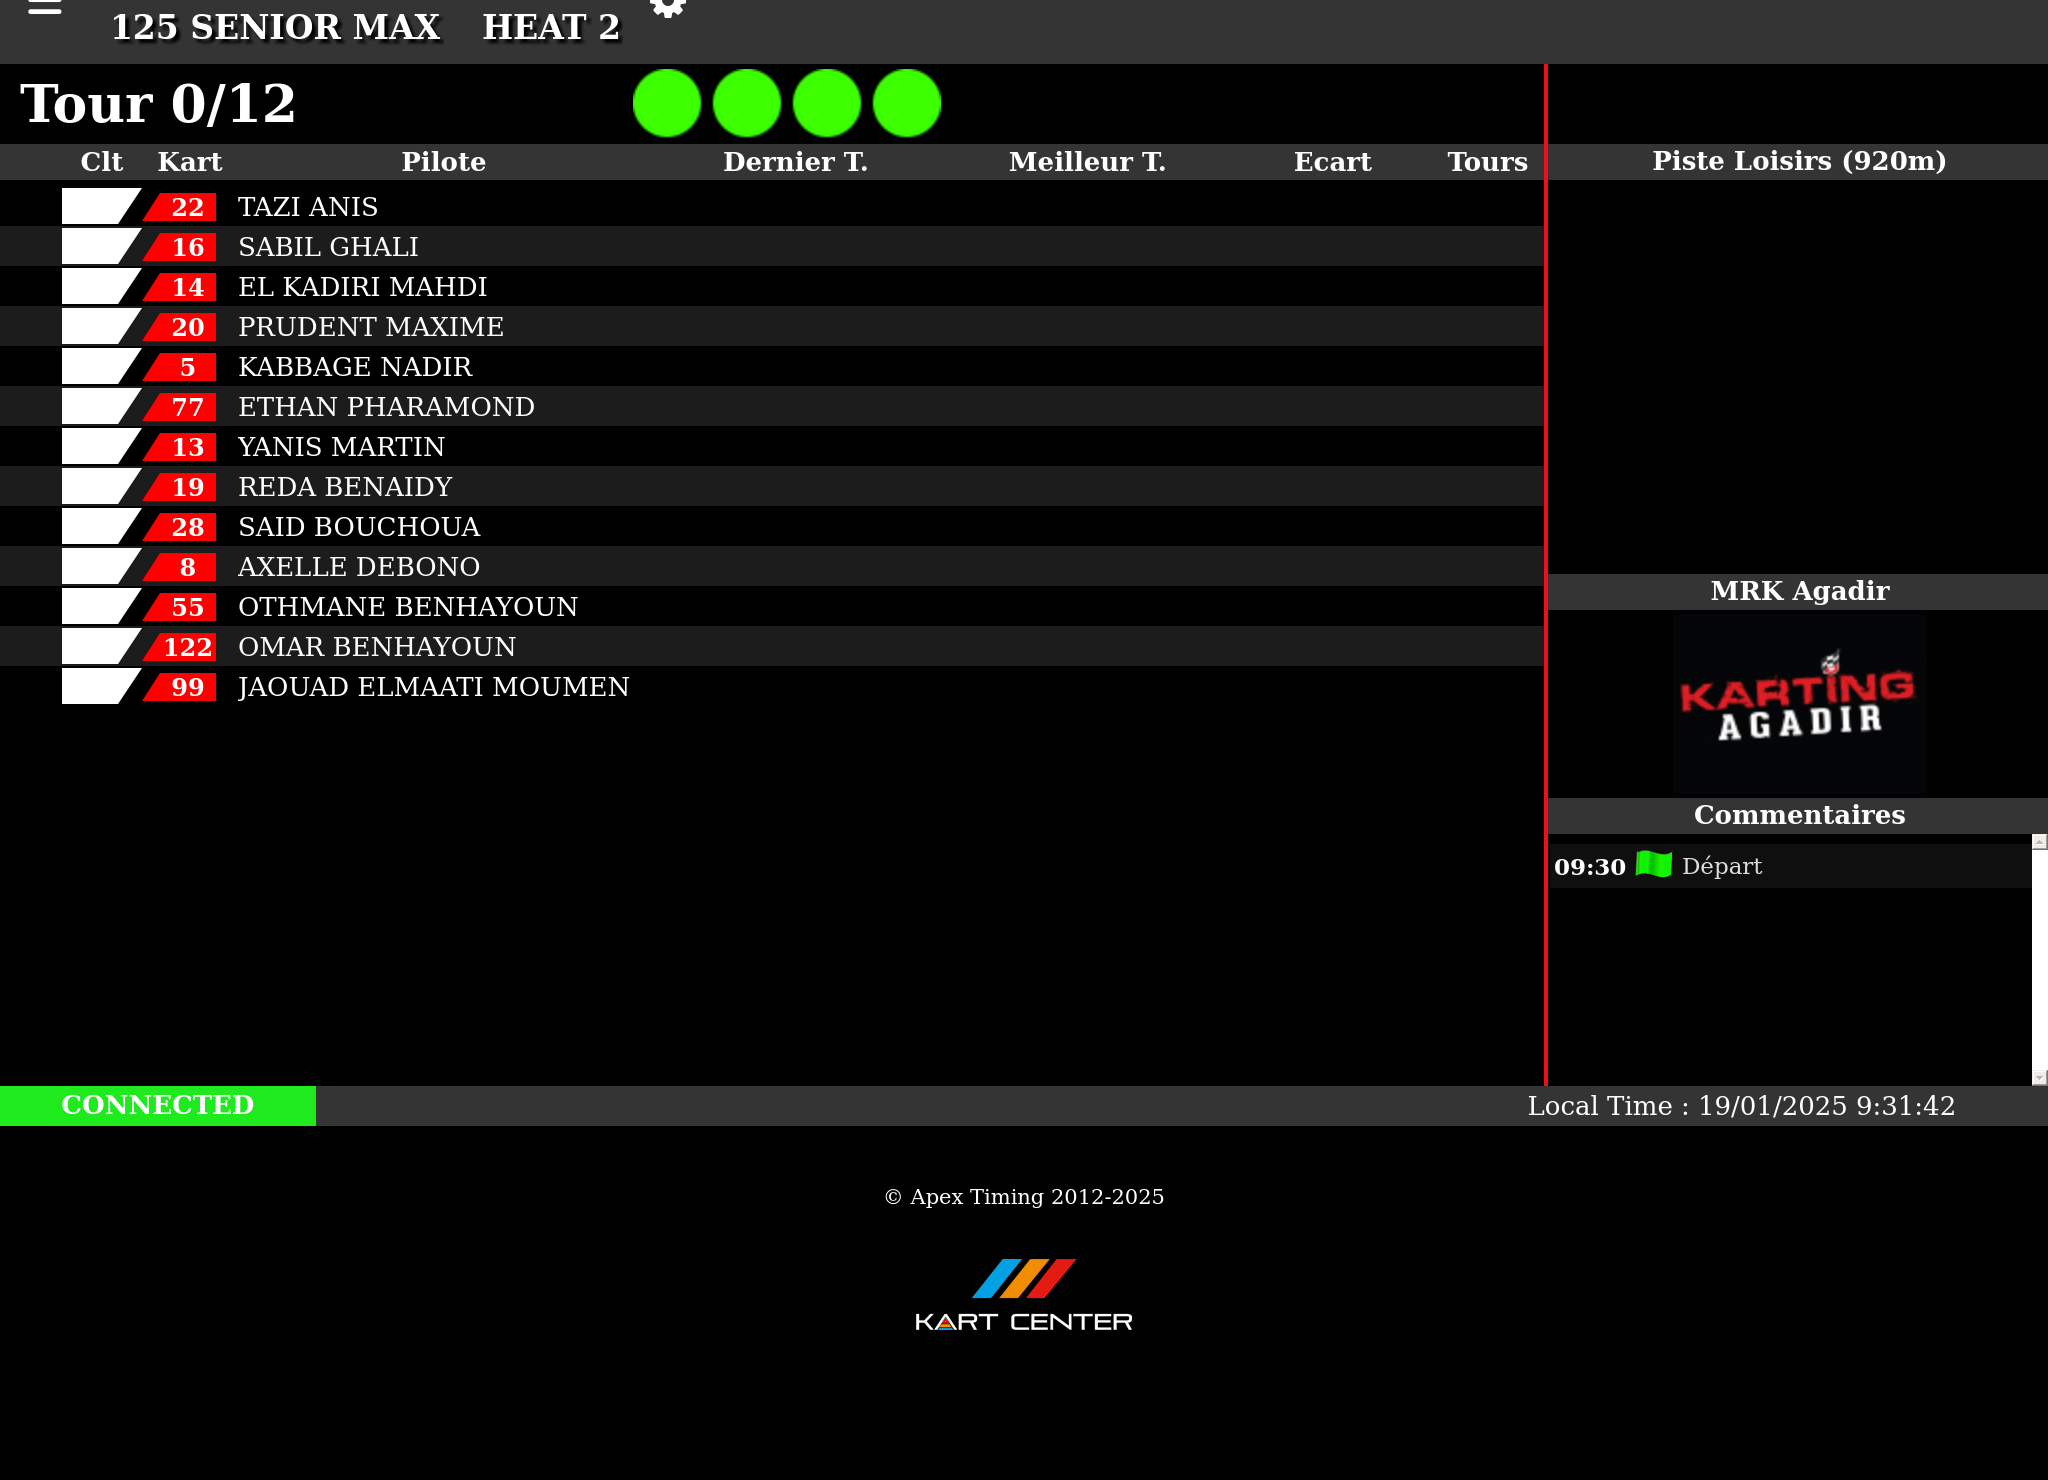Click the Apex Timing copyright link
2048x1480 pixels.
click(x=1024, y=1197)
